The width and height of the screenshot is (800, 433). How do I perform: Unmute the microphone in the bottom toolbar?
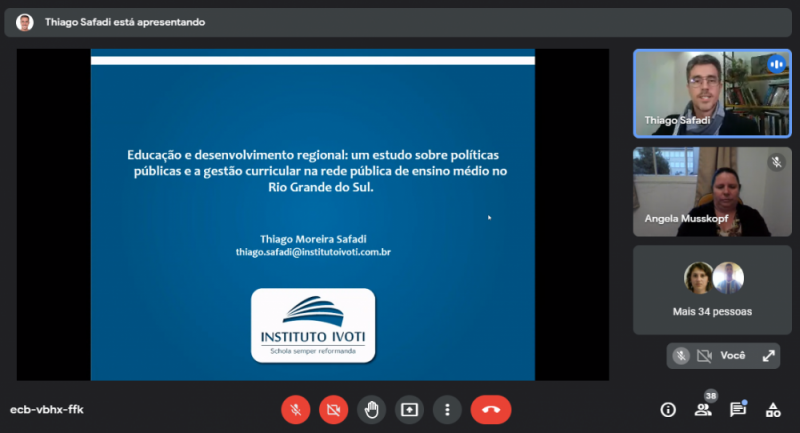click(x=295, y=410)
